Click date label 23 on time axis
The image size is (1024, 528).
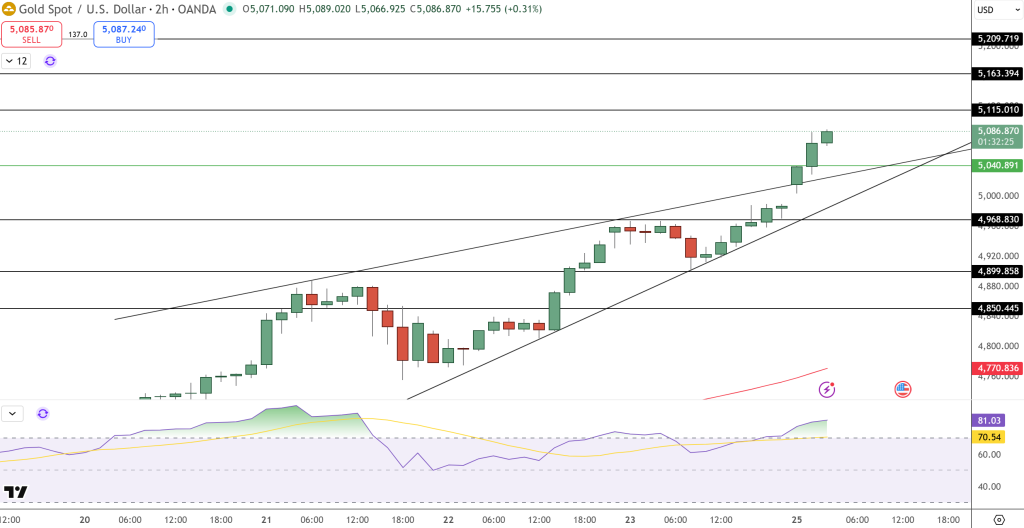[630, 520]
